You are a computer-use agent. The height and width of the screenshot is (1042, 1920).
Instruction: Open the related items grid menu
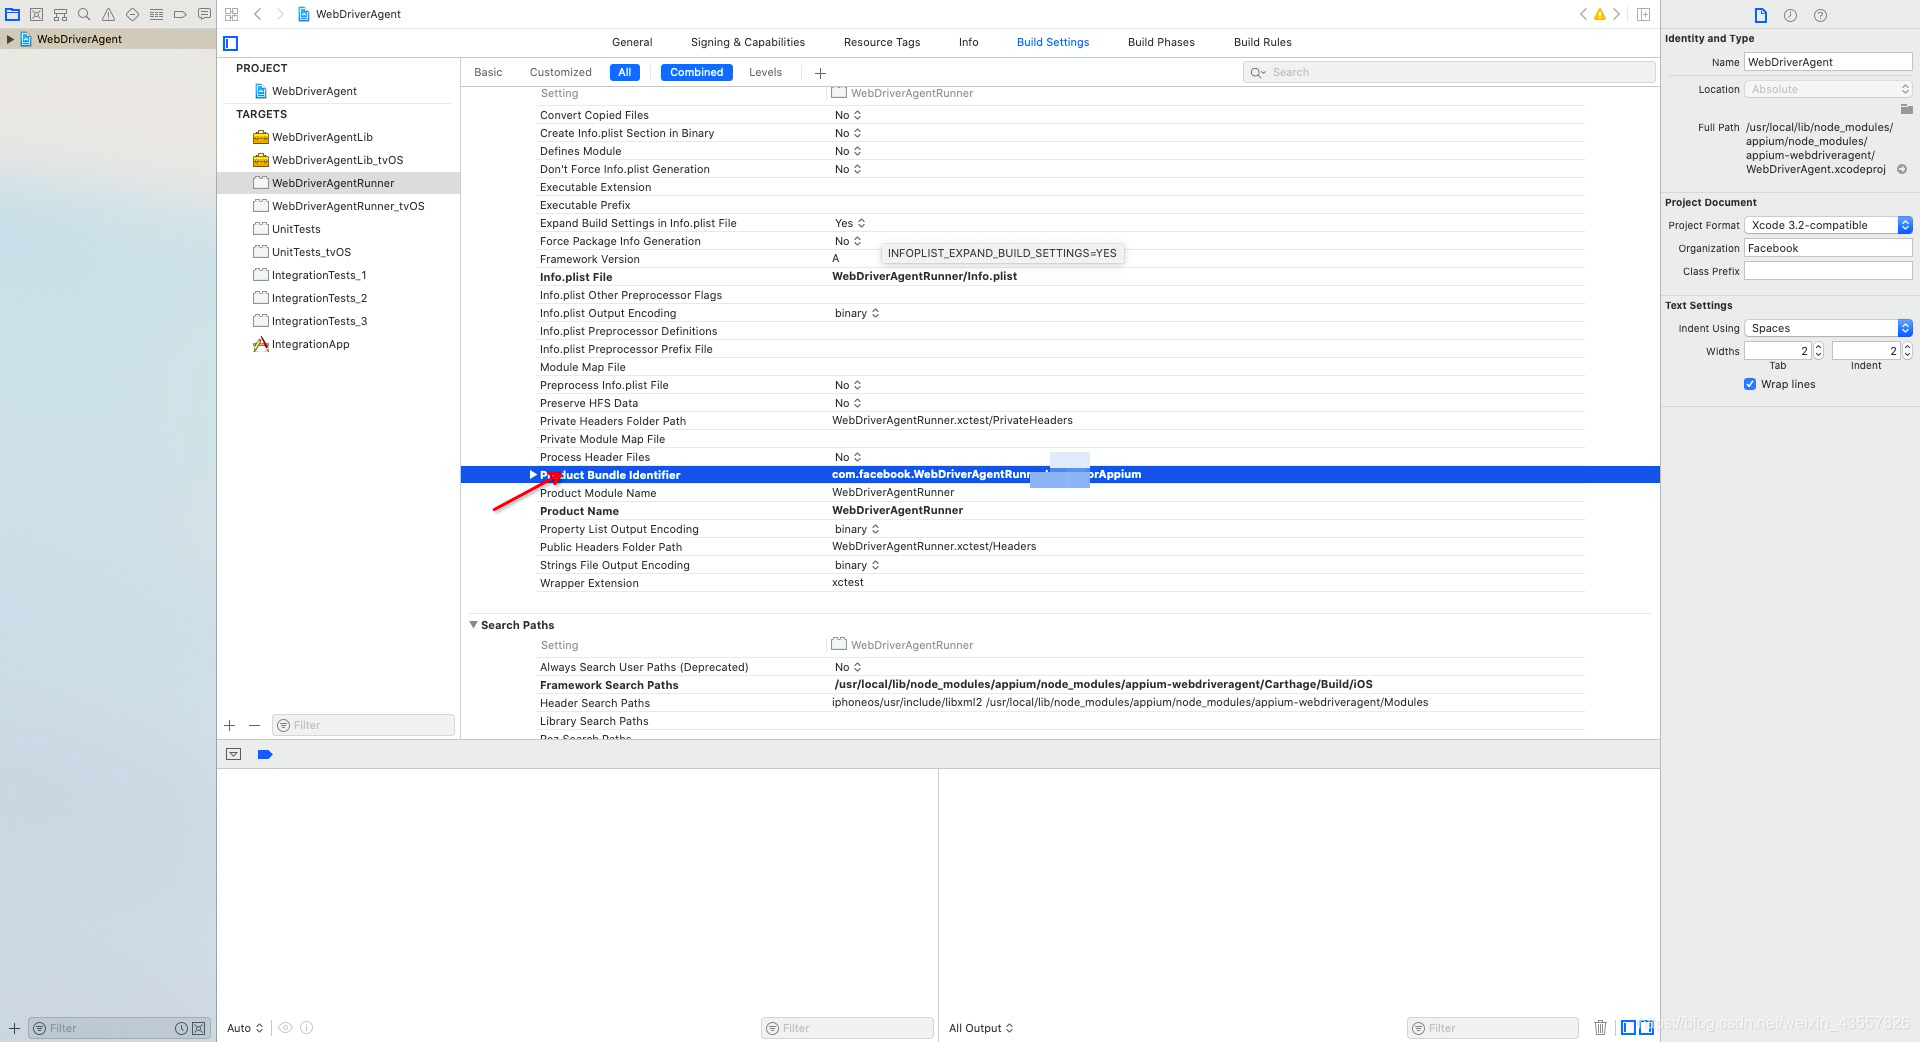(231, 14)
